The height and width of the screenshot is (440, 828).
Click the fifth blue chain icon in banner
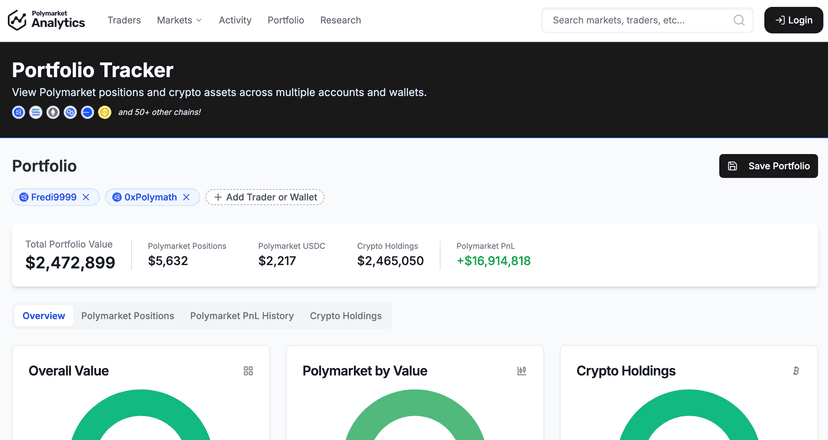[88, 113]
